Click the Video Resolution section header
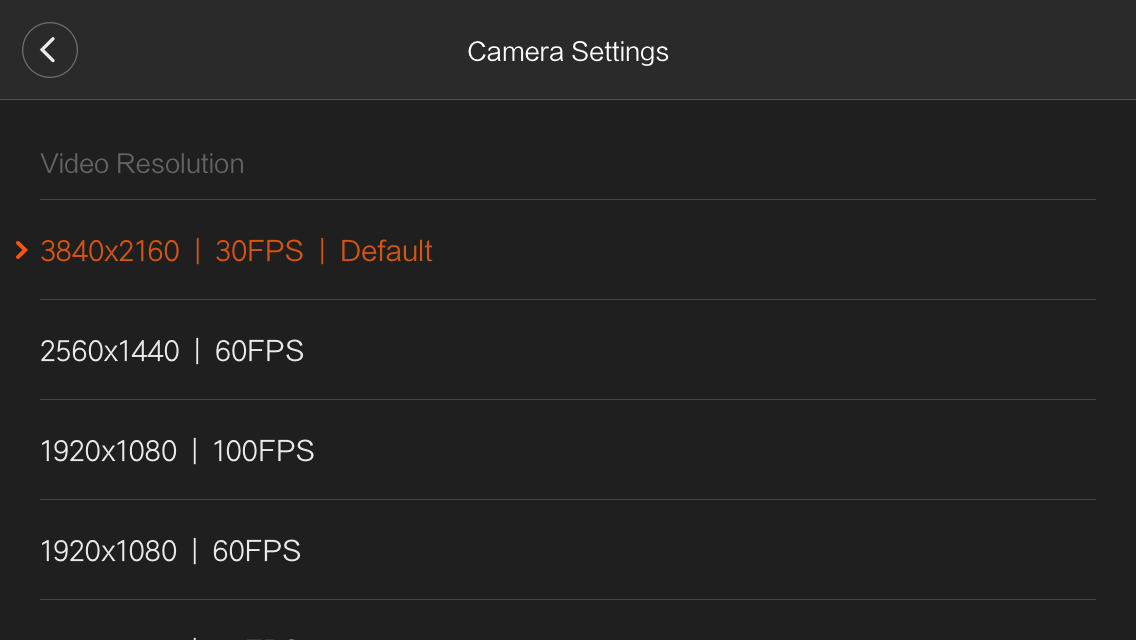 [x=142, y=164]
